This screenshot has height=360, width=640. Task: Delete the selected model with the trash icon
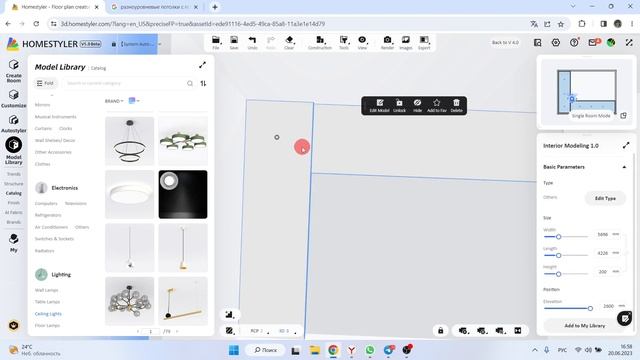pyautogui.click(x=456, y=106)
